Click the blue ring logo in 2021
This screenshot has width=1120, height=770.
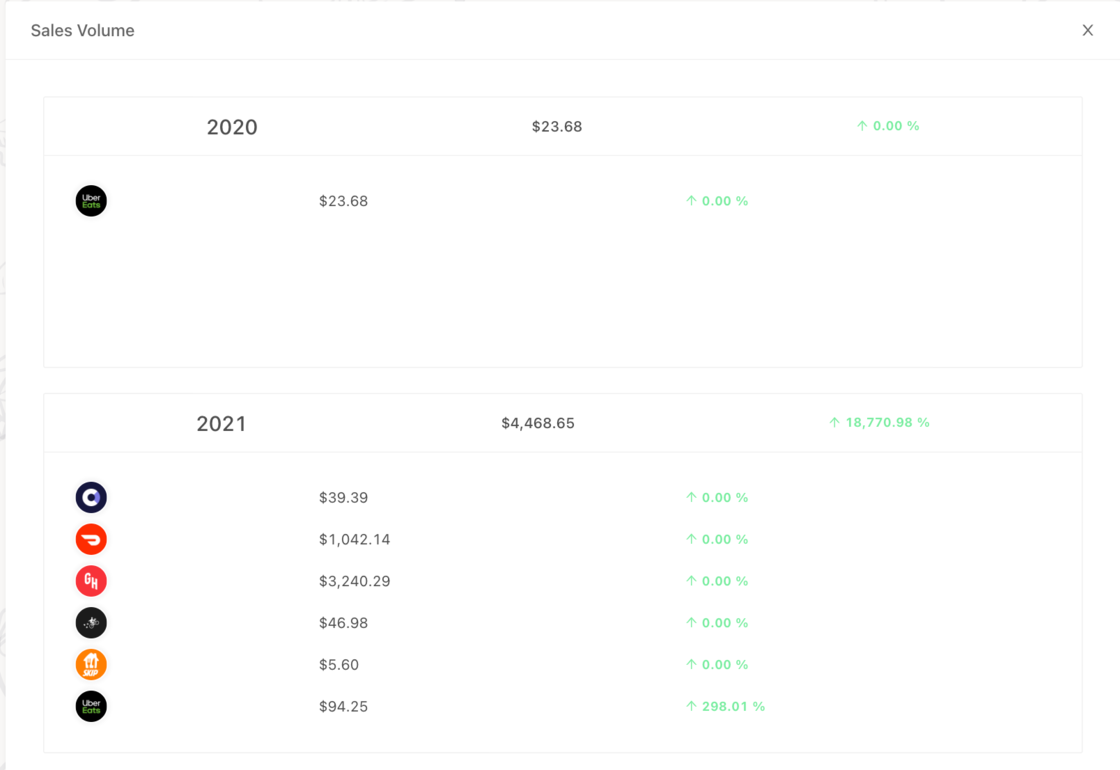tap(91, 497)
